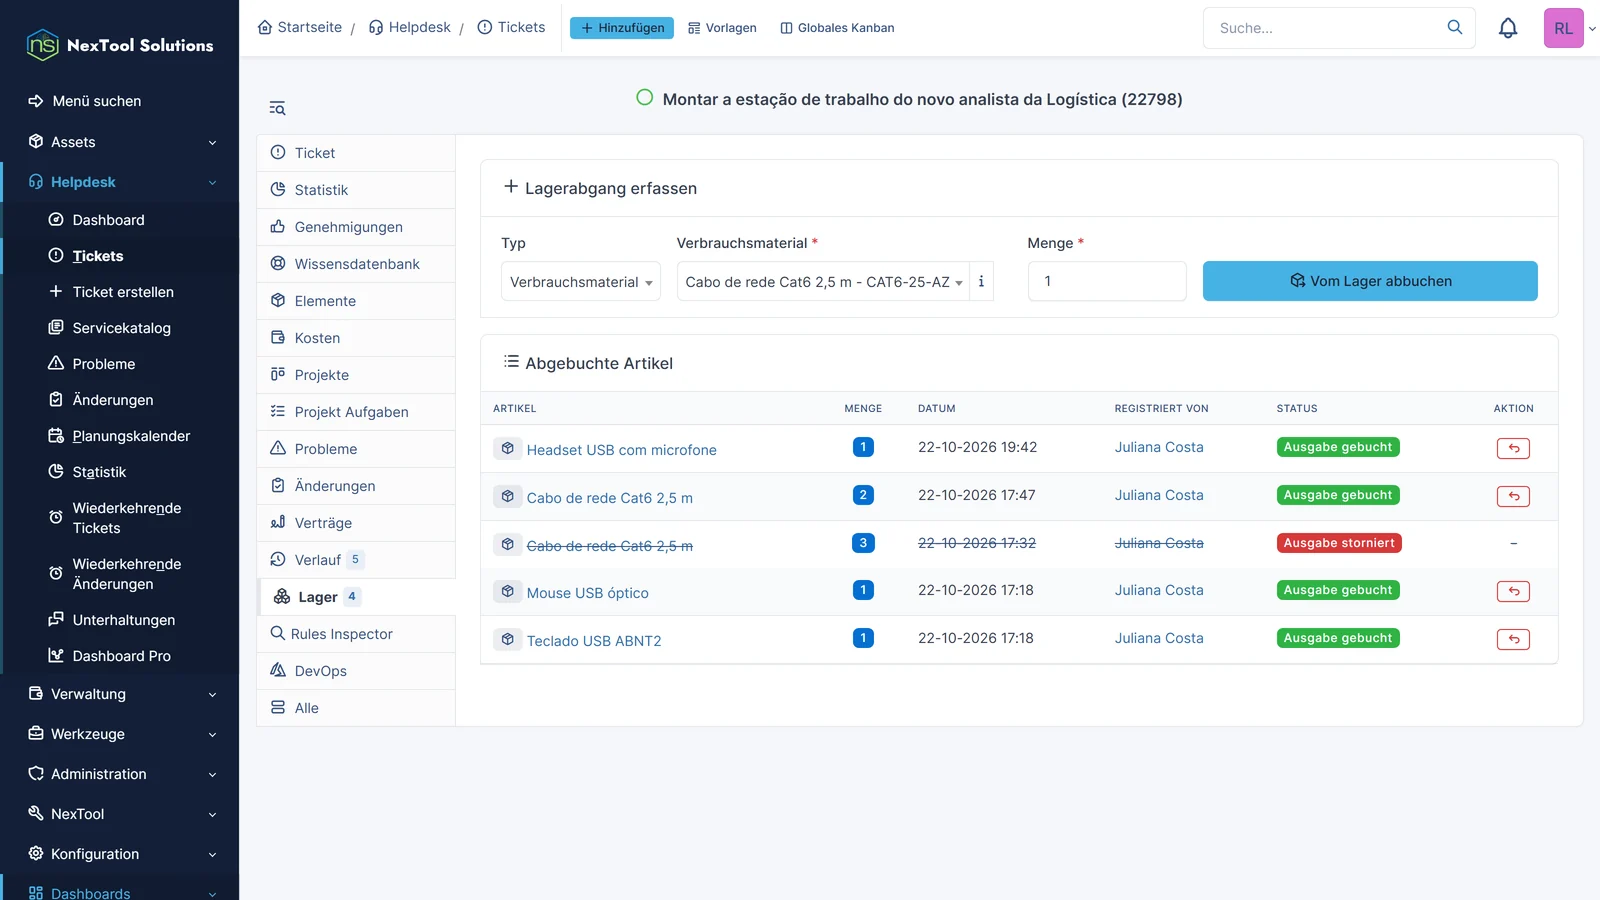Viewport: 1600px width, 900px height.
Task: Click the plus icon next to Lagerabgang erfassen
Action: click(511, 187)
